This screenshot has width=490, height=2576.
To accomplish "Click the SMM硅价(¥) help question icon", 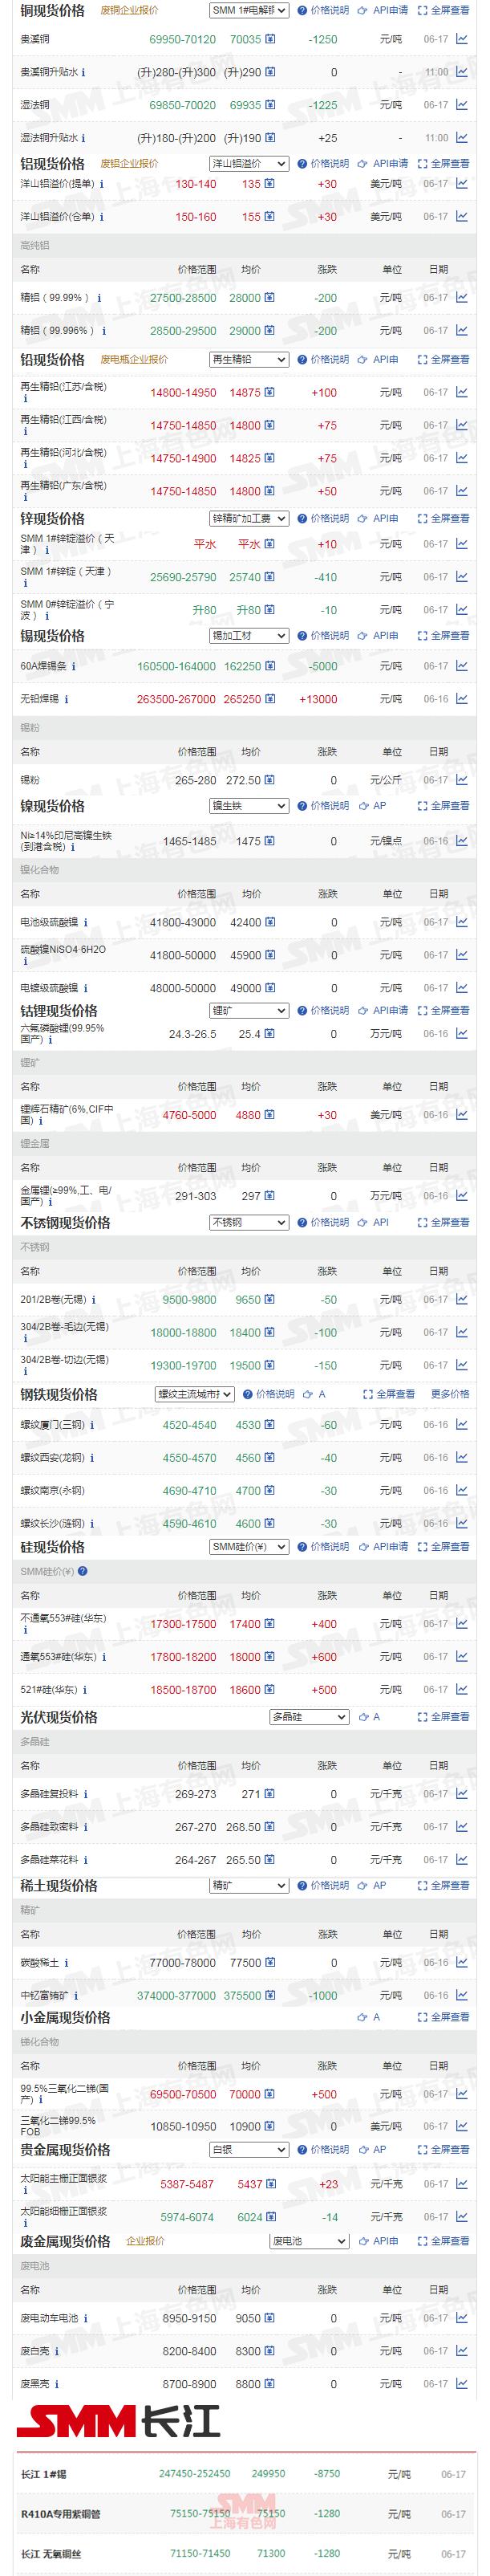I will pos(82,1571).
